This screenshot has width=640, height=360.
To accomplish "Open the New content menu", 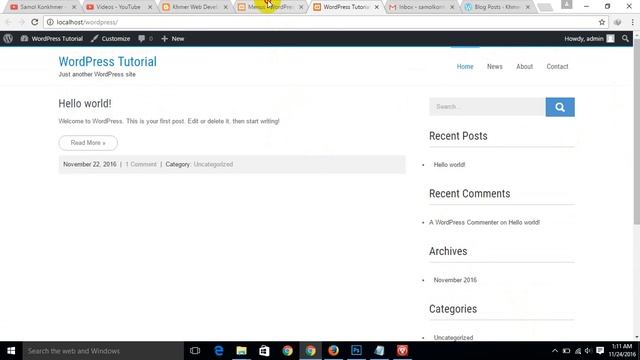I will pos(173,38).
